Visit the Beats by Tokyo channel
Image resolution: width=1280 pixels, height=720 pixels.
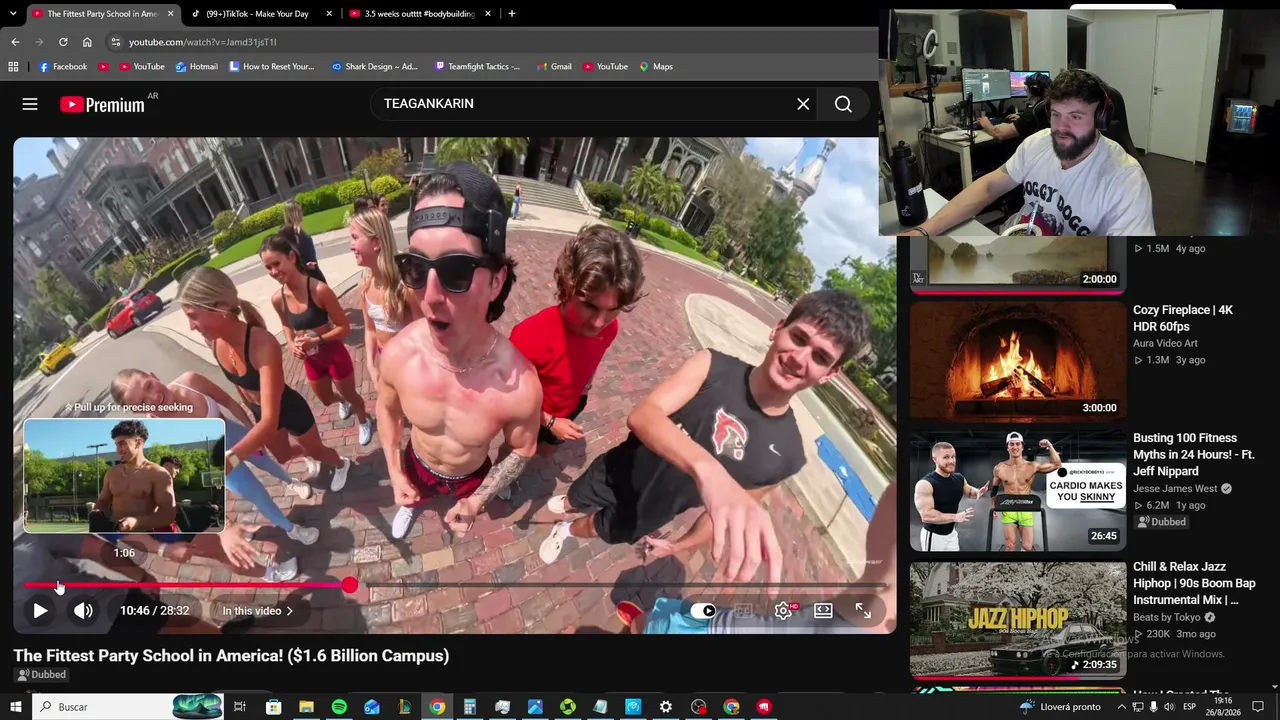click(x=1167, y=617)
